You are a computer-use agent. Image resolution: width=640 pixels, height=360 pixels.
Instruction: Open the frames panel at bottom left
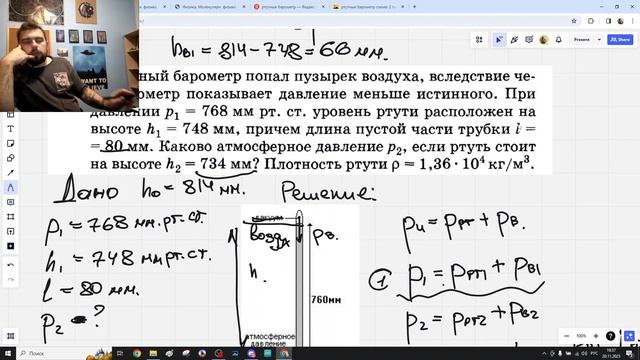tap(11, 336)
